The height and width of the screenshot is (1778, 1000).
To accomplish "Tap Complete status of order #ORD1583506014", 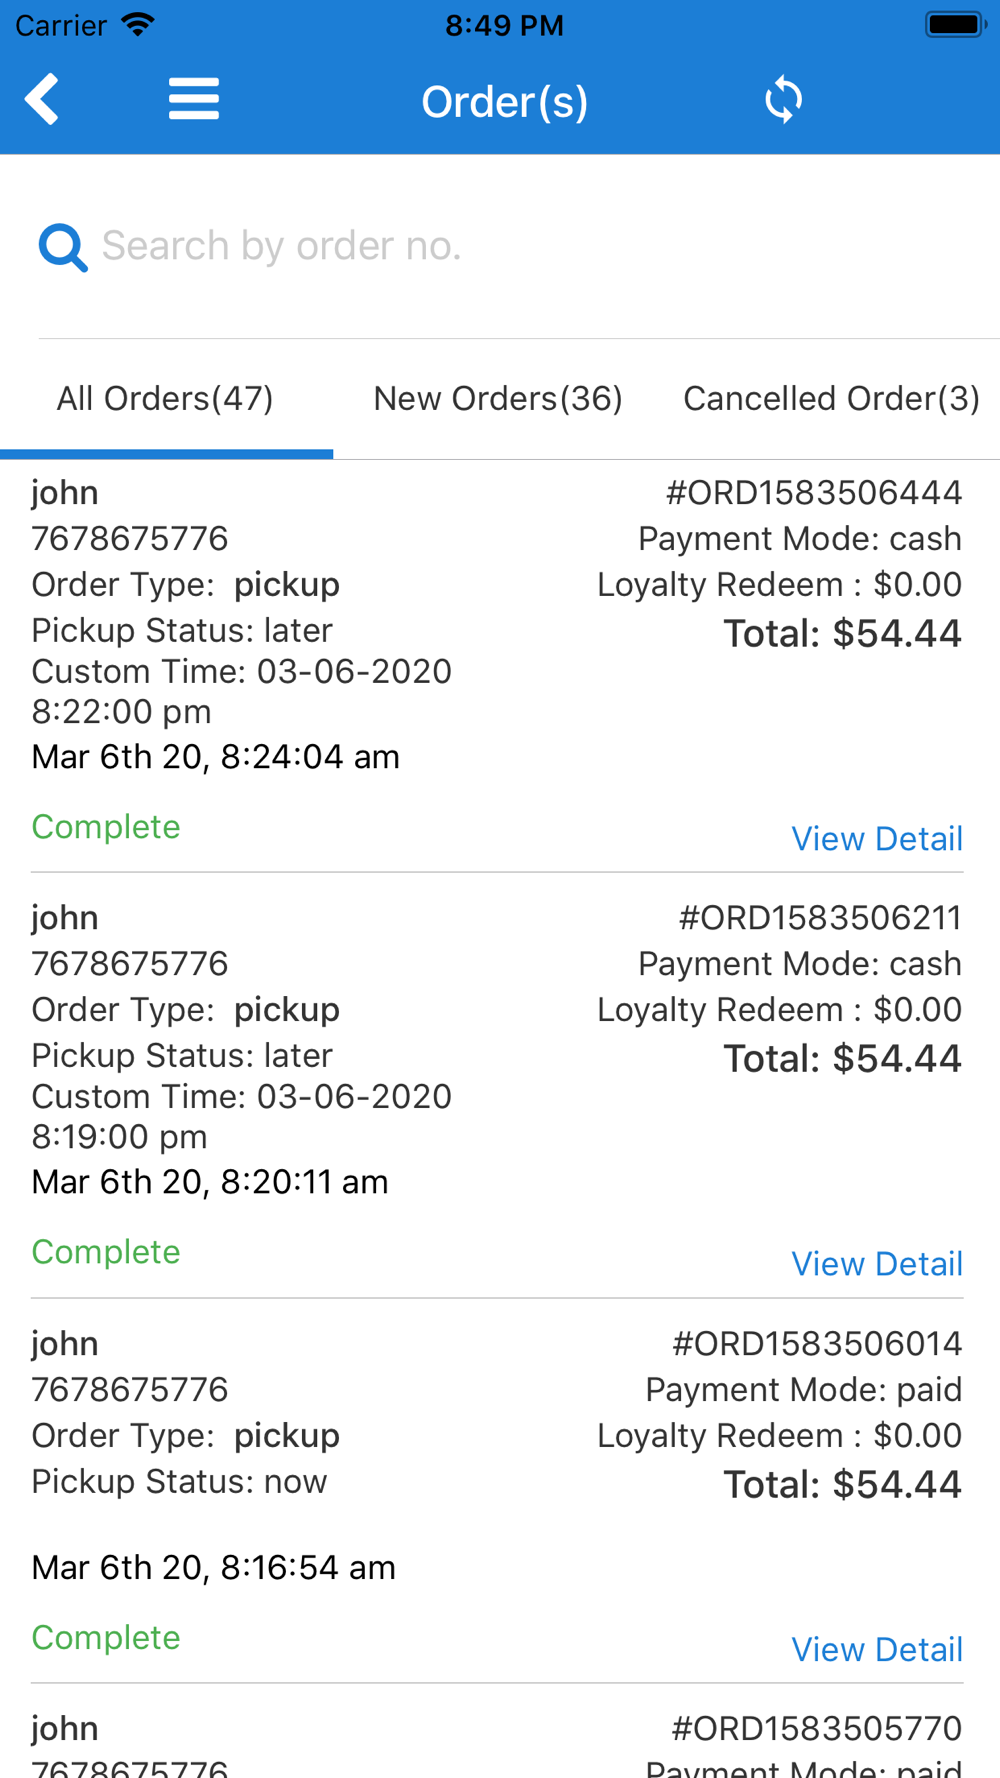I will click(x=106, y=1638).
